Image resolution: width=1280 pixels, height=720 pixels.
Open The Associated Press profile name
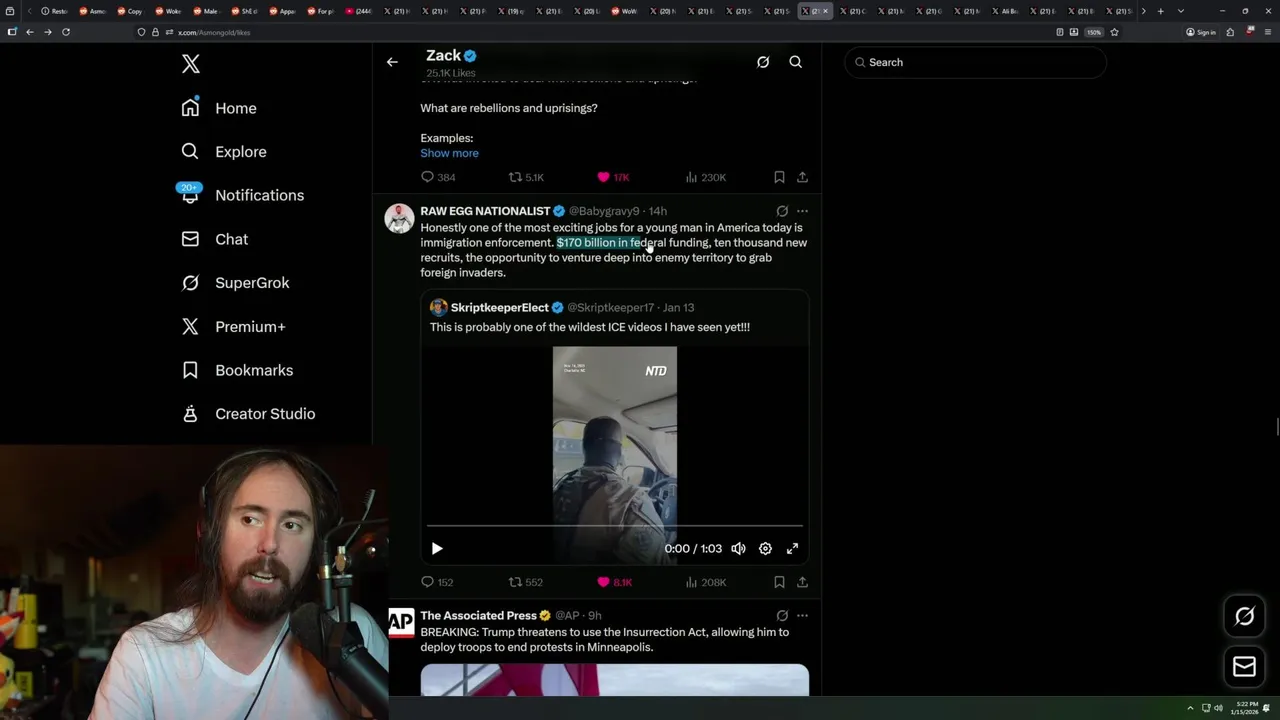(x=478, y=616)
